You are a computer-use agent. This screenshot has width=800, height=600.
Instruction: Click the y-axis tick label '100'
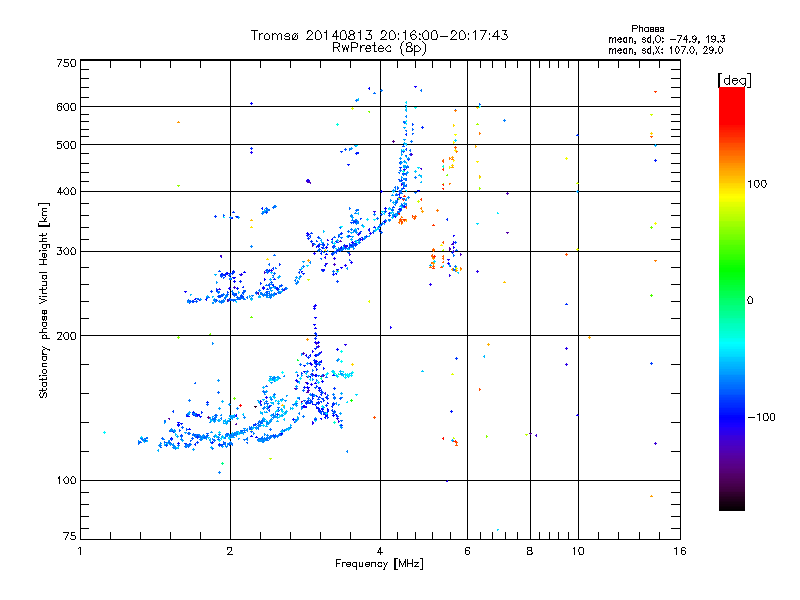tap(66, 480)
